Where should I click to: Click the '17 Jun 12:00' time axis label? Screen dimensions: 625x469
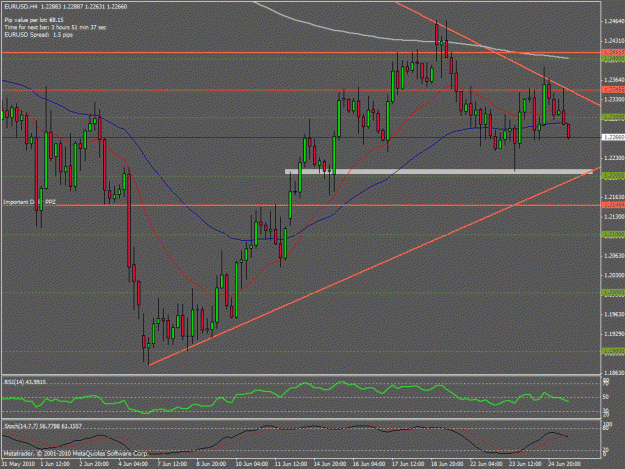(408, 464)
